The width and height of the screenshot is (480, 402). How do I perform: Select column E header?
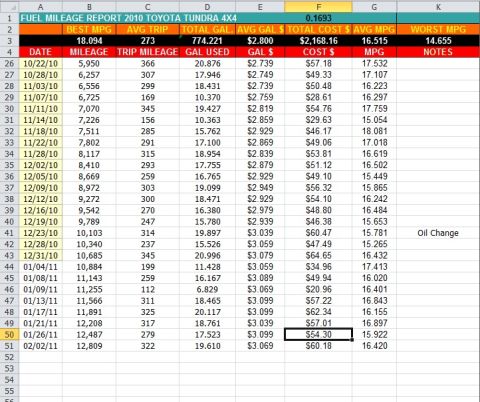tap(260, 7)
